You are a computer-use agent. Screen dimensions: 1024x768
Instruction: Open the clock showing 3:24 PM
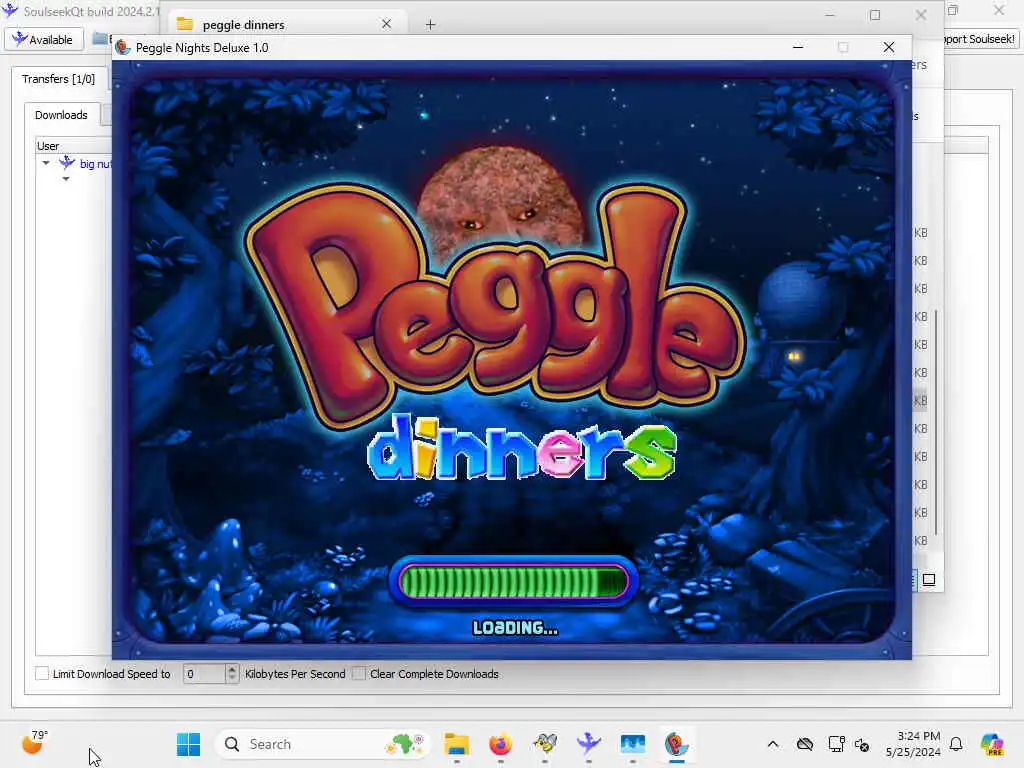pyautogui.click(x=912, y=744)
